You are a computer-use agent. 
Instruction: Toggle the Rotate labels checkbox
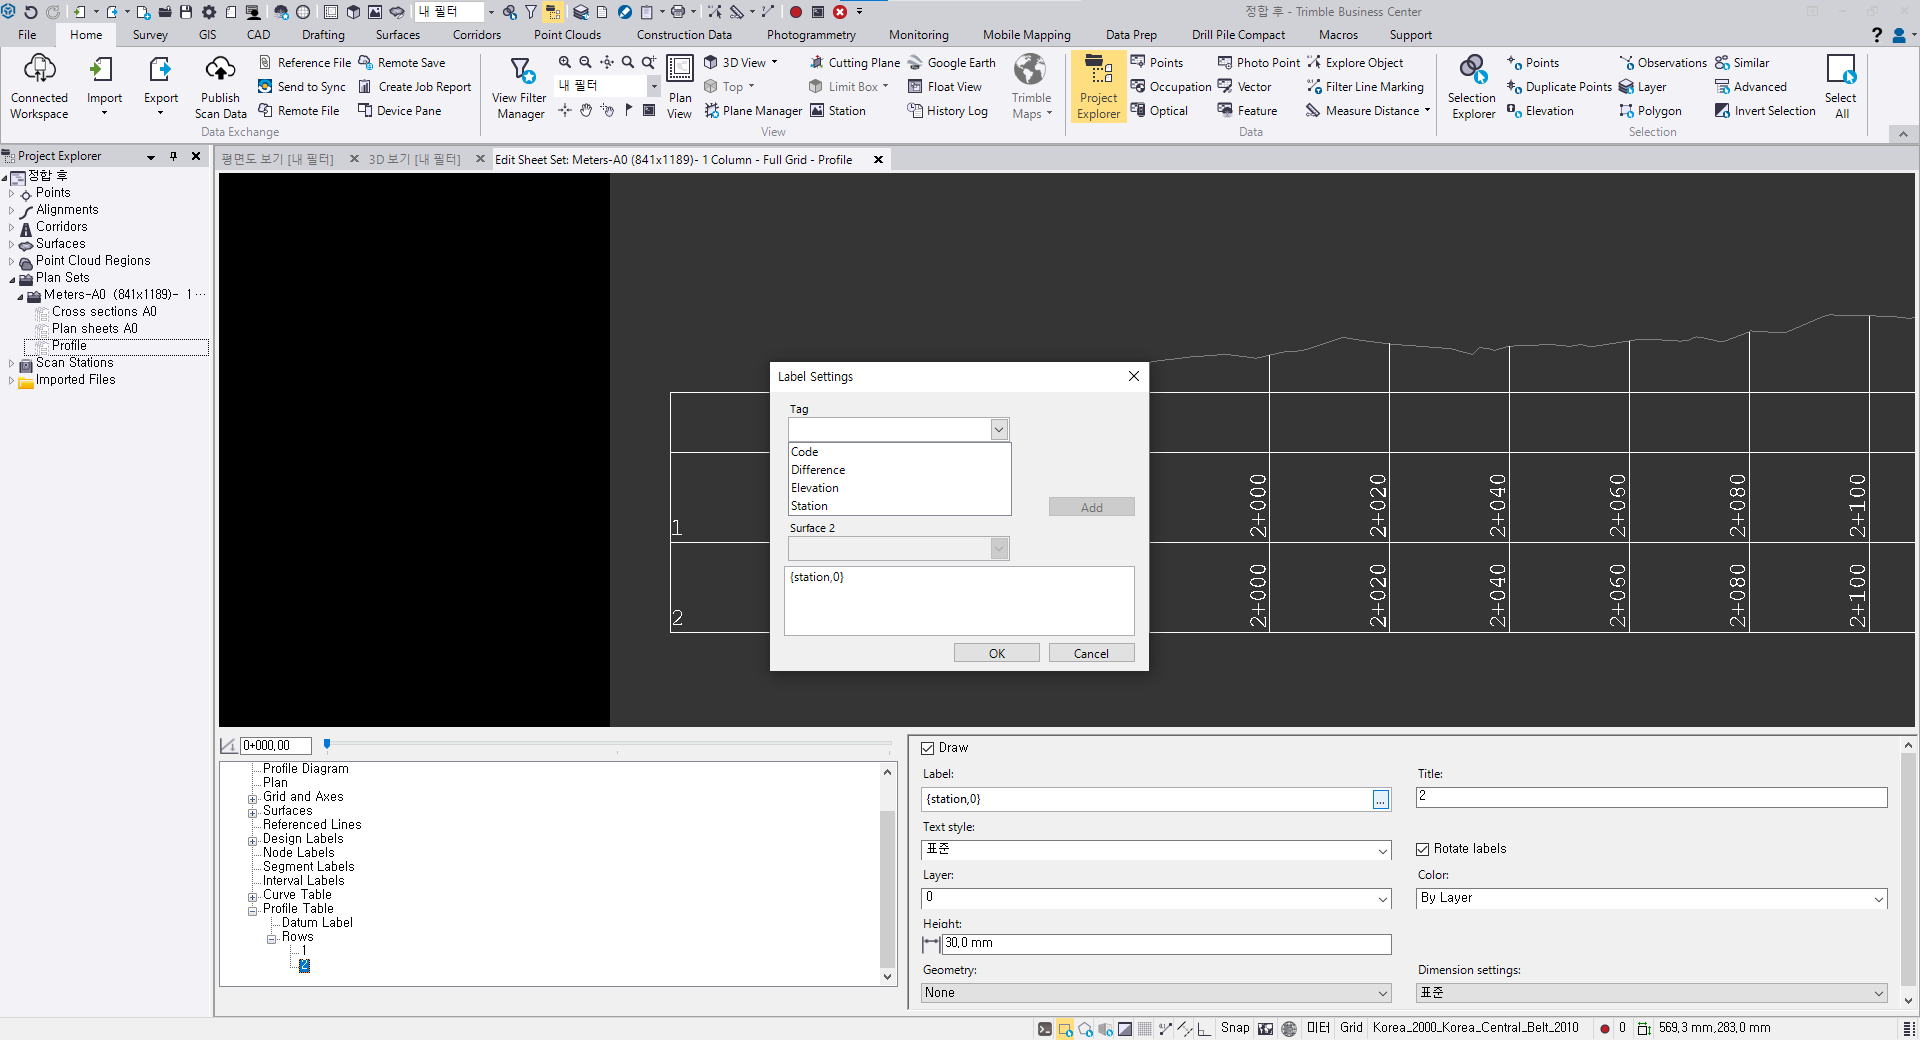coord(1423,849)
